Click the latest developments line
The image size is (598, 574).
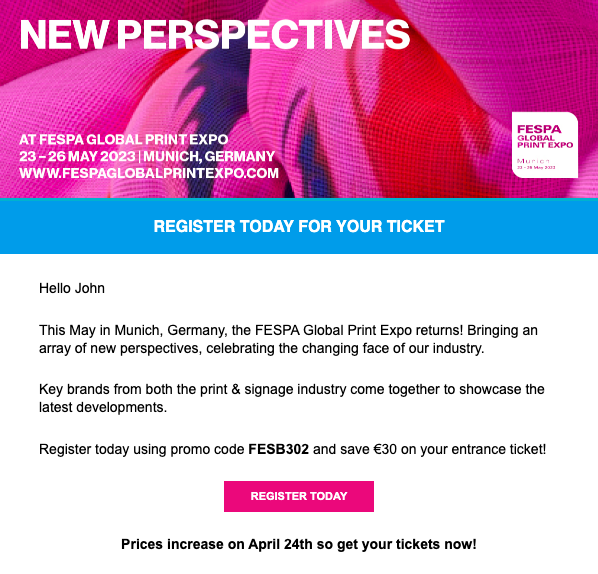pos(103,407)
